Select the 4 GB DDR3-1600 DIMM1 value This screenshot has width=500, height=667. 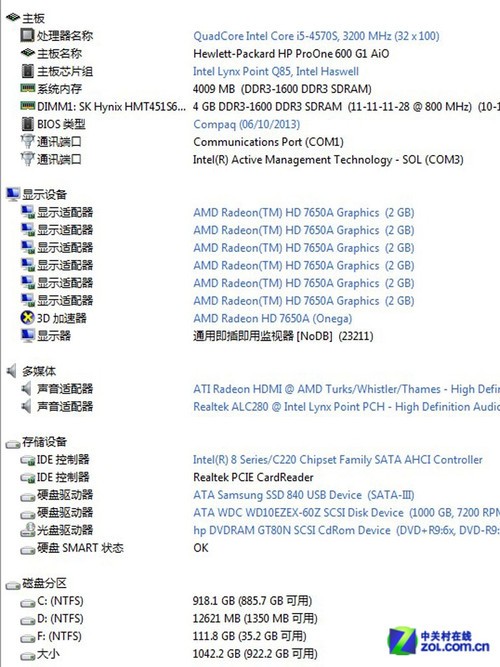(346, 106)
